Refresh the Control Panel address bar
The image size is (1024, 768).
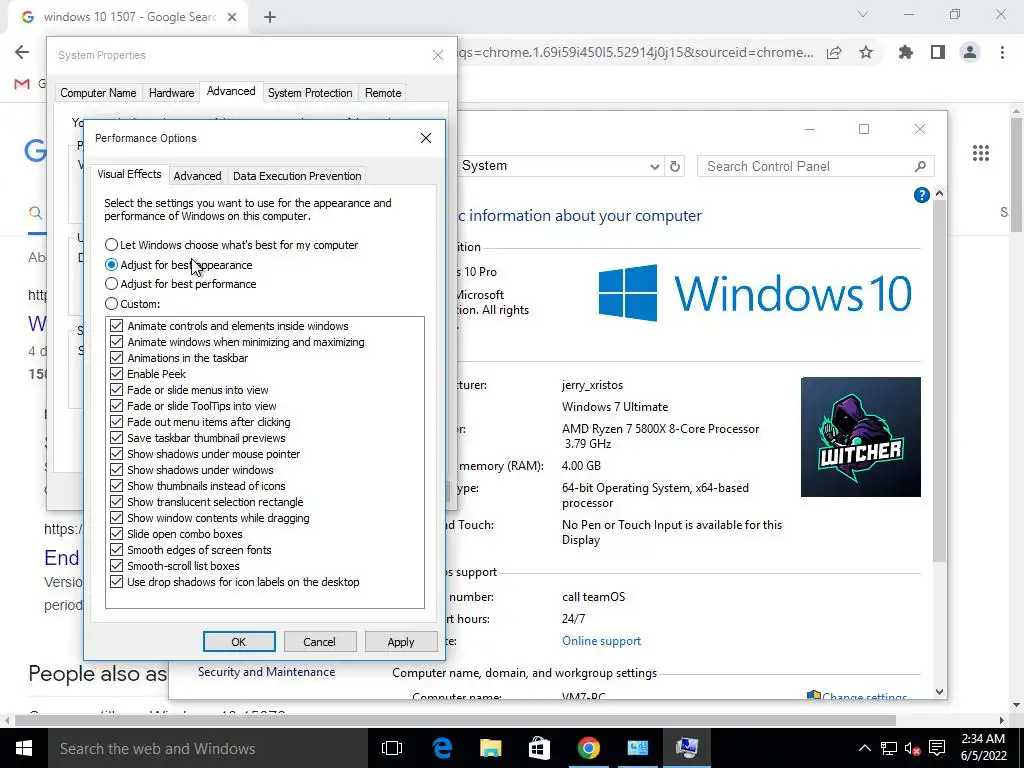[675, 166]
